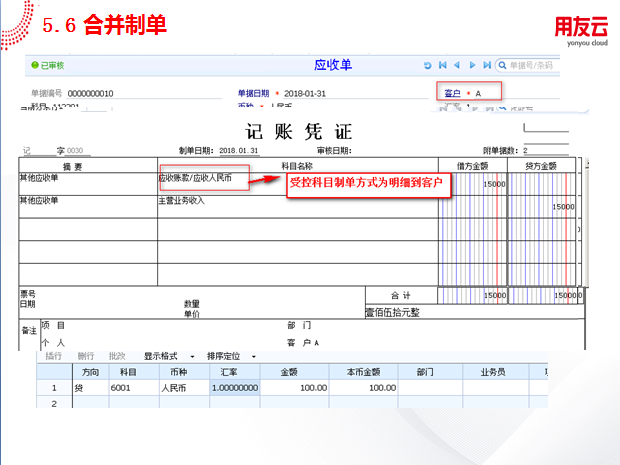Open the 排序定位 dropdown
620x465 pixels.
pos(231,356)
